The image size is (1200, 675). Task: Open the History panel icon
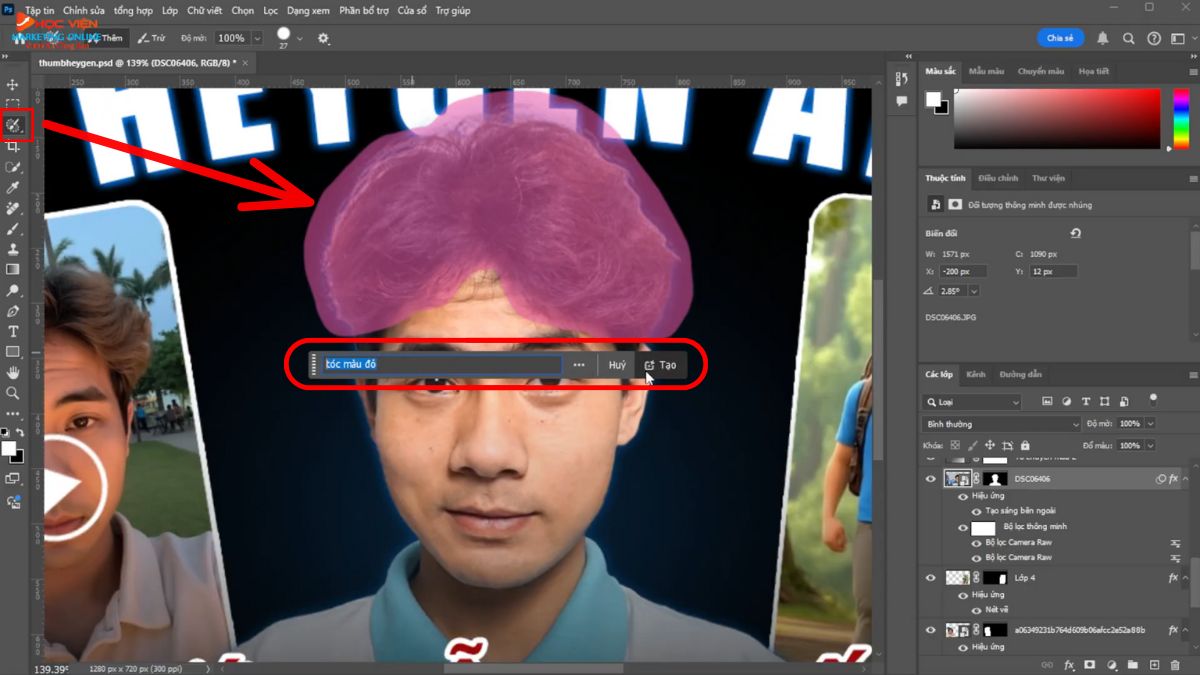[902, 77]
